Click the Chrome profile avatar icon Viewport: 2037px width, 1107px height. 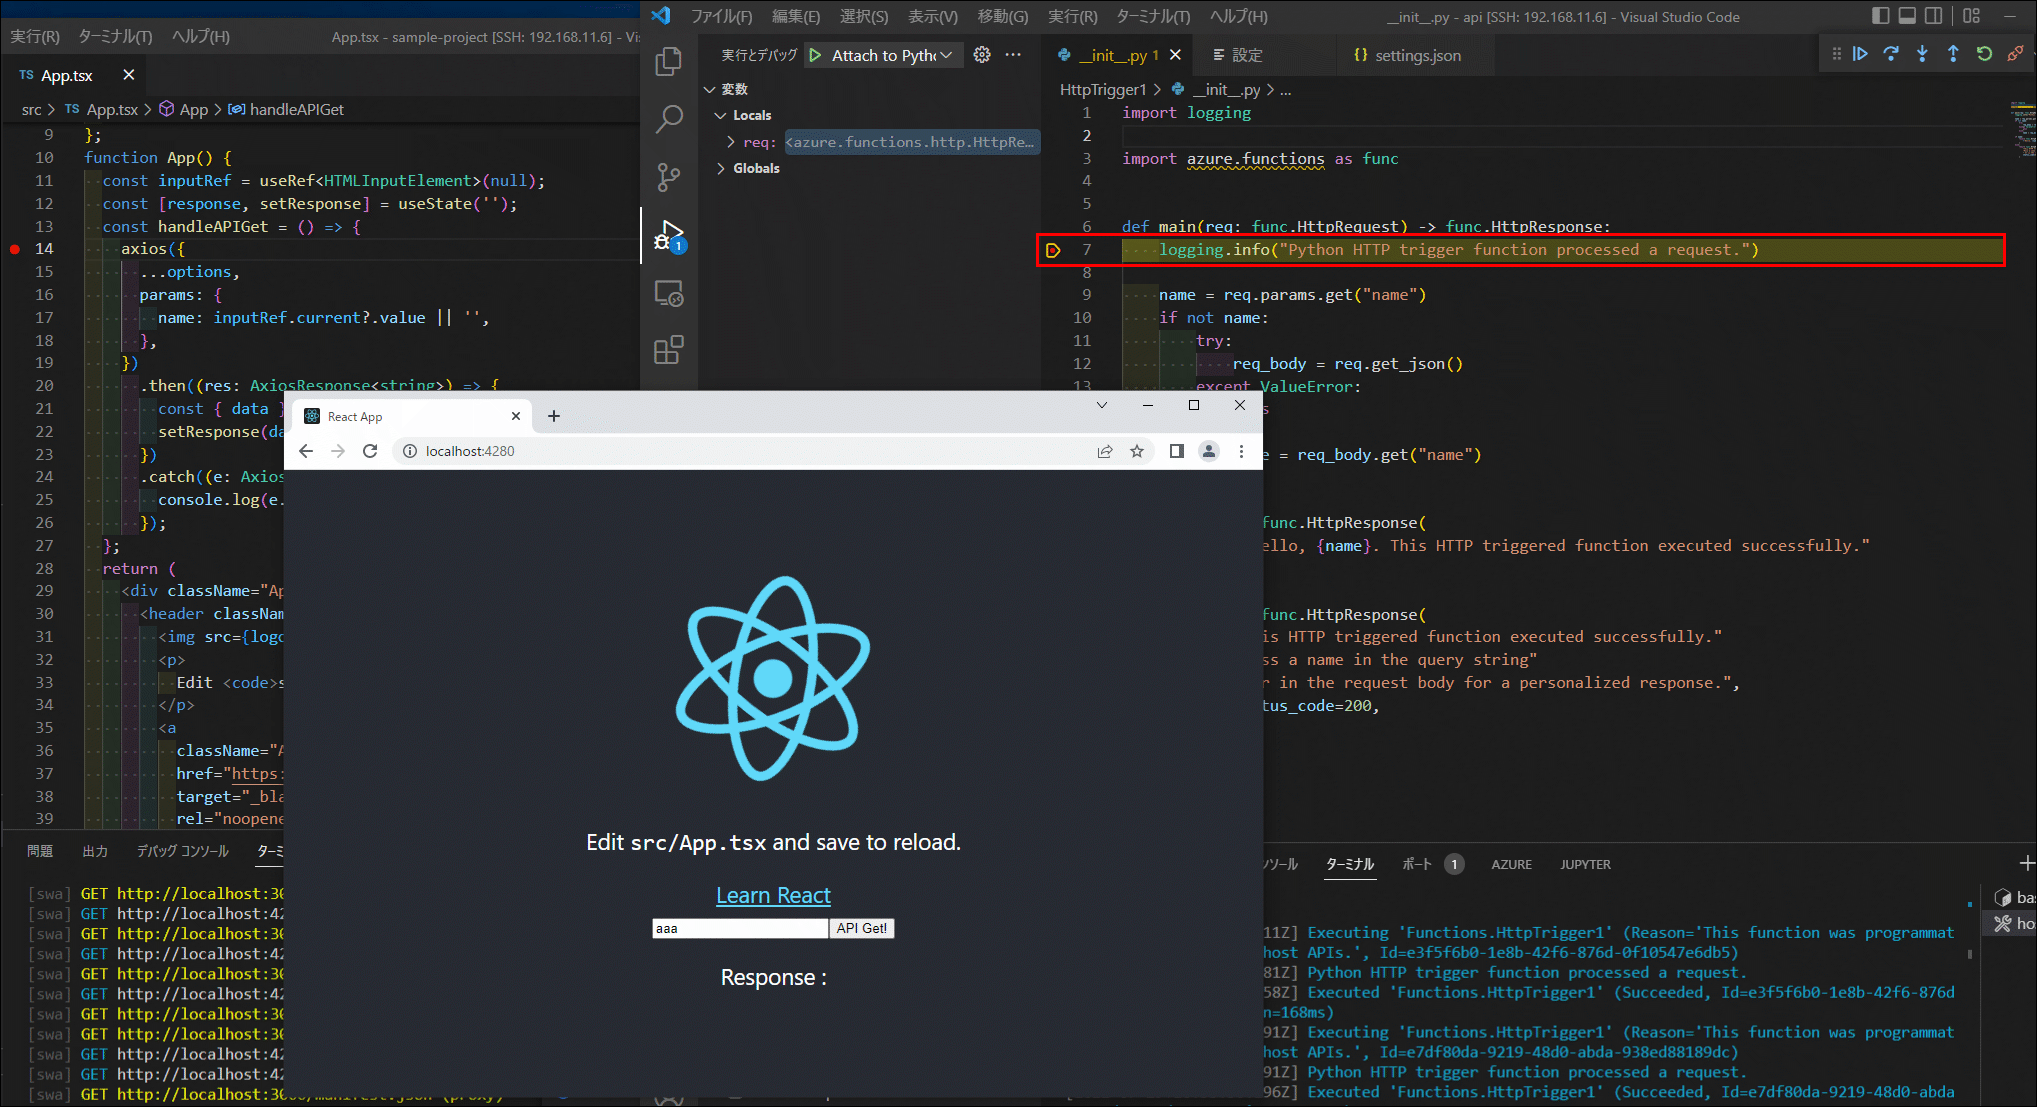[1209, 451]
